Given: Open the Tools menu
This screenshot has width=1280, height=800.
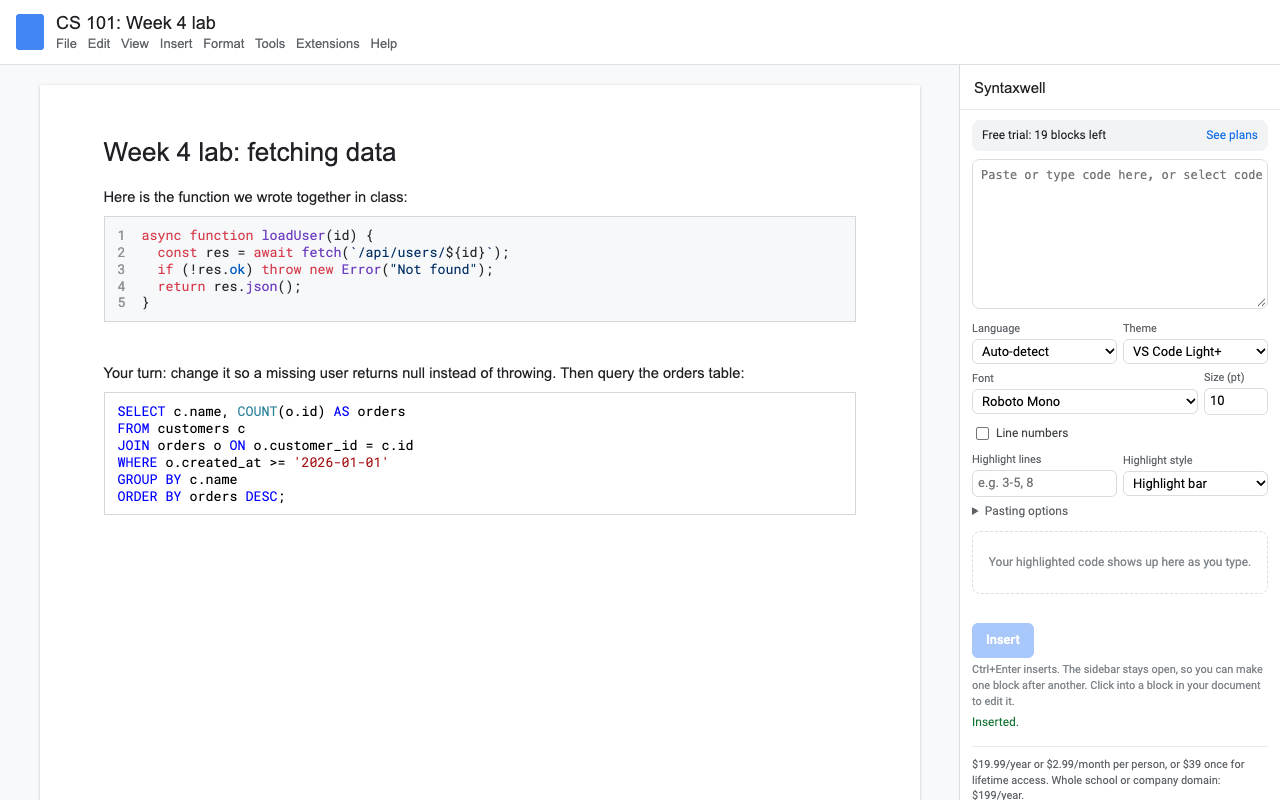Looking at the screenshot, I should (x=270, y=44).
